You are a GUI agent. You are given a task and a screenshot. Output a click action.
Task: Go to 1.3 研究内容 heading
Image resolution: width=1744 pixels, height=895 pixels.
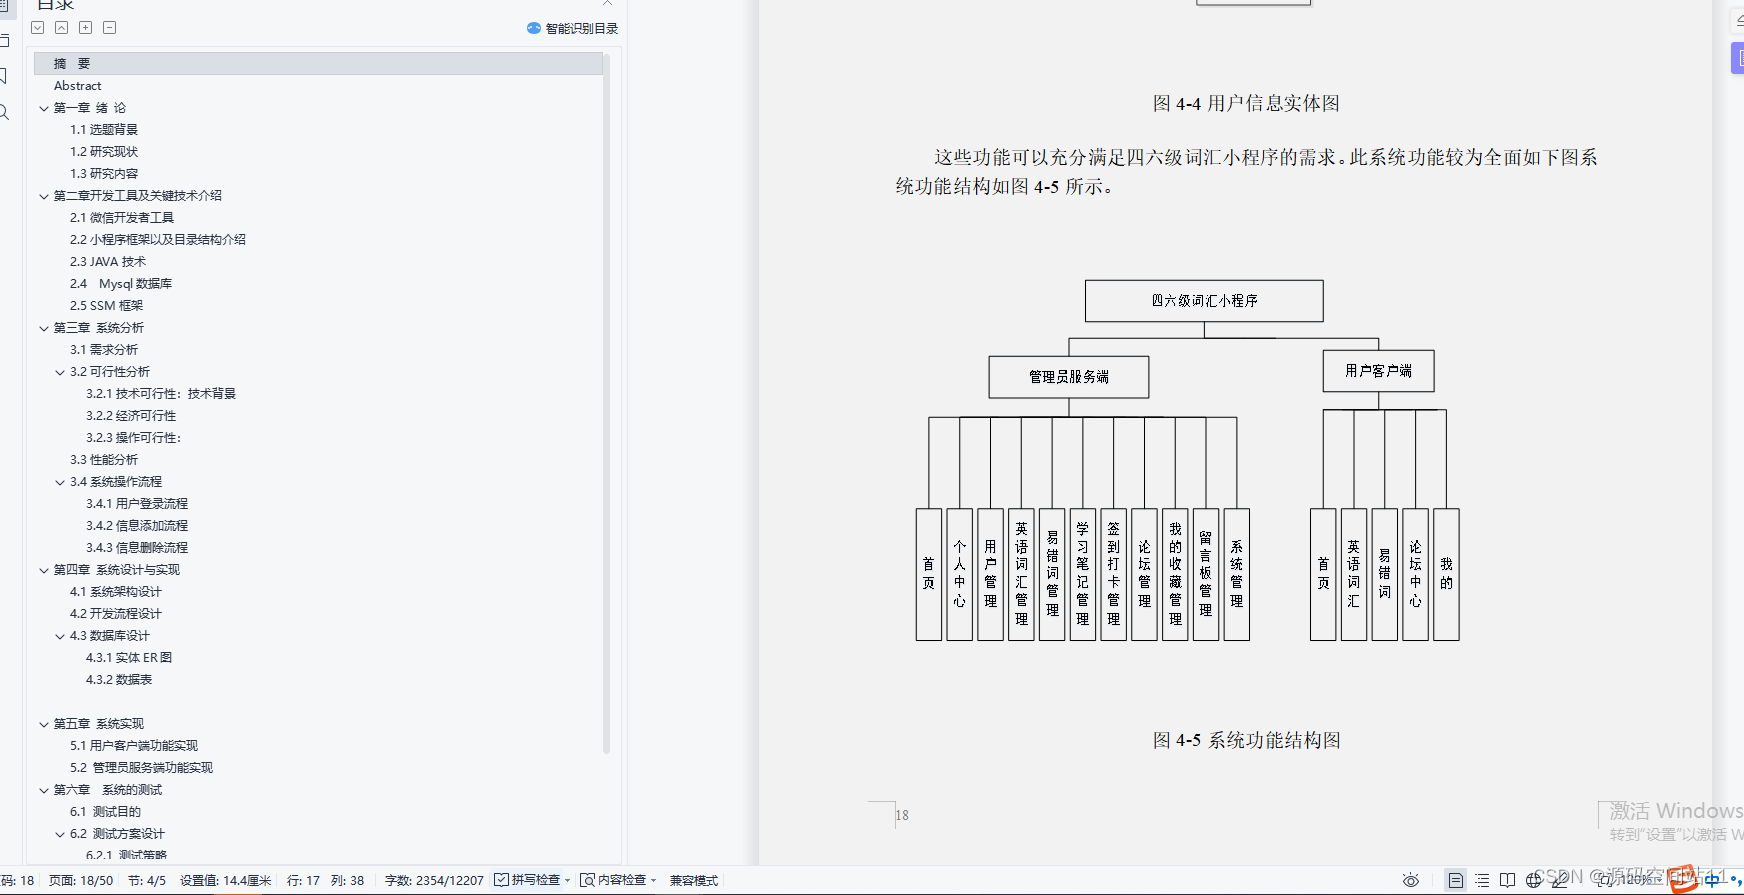[x=104, y=174]
